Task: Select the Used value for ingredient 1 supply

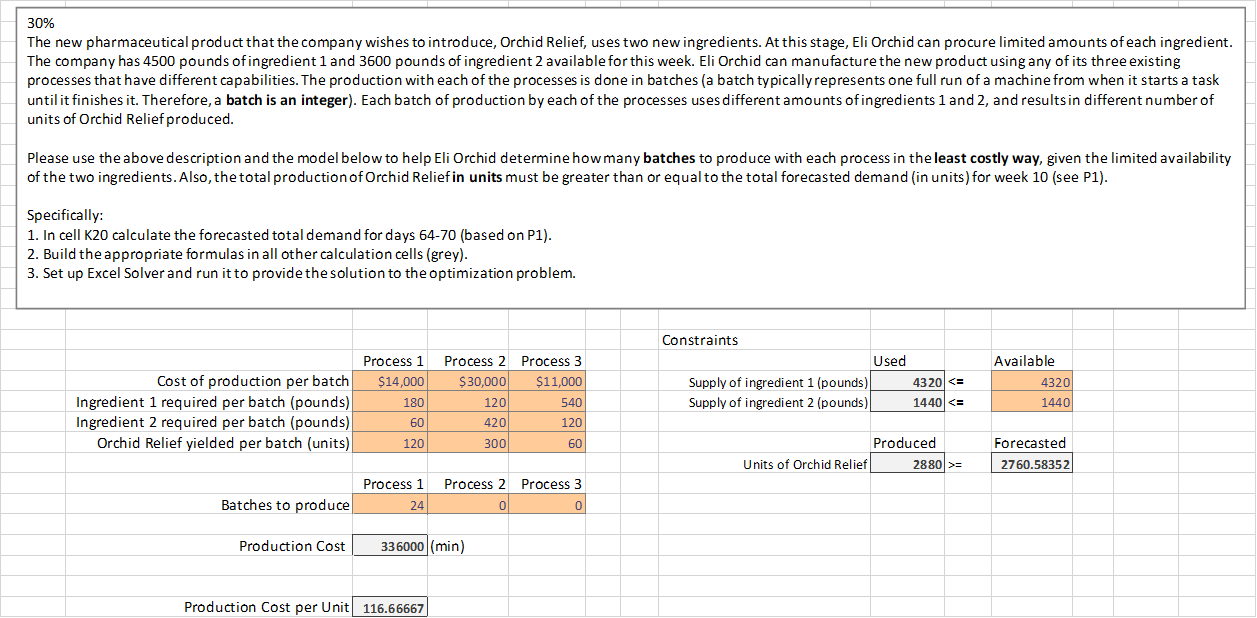Action: [x=907, y=381]
